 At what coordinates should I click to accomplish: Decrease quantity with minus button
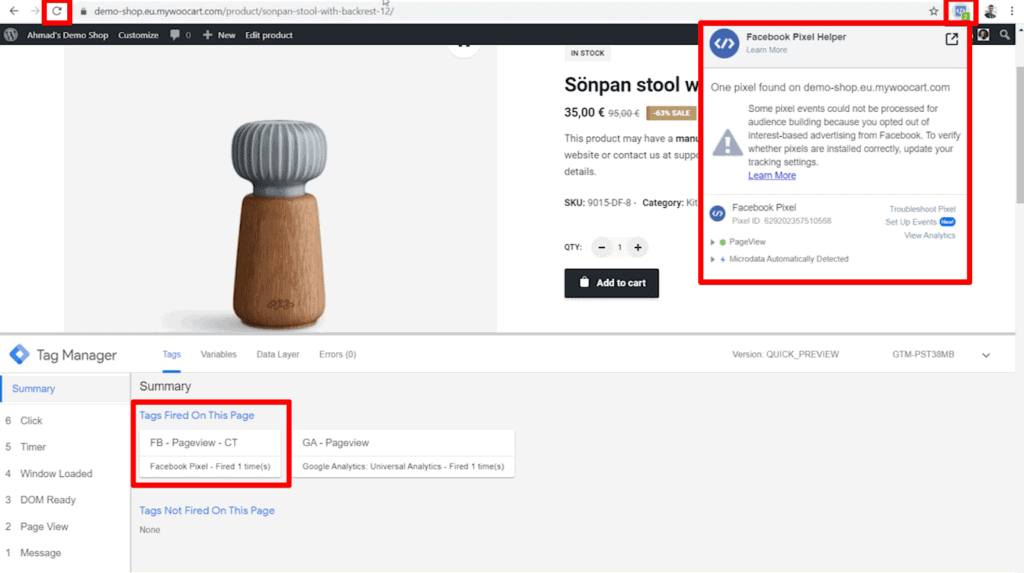pos(601,248)
